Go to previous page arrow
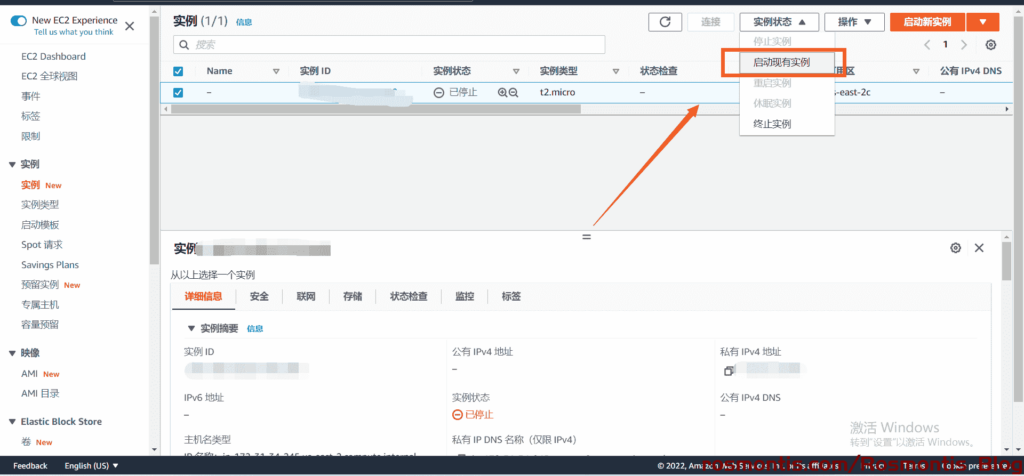 point(927,44)
